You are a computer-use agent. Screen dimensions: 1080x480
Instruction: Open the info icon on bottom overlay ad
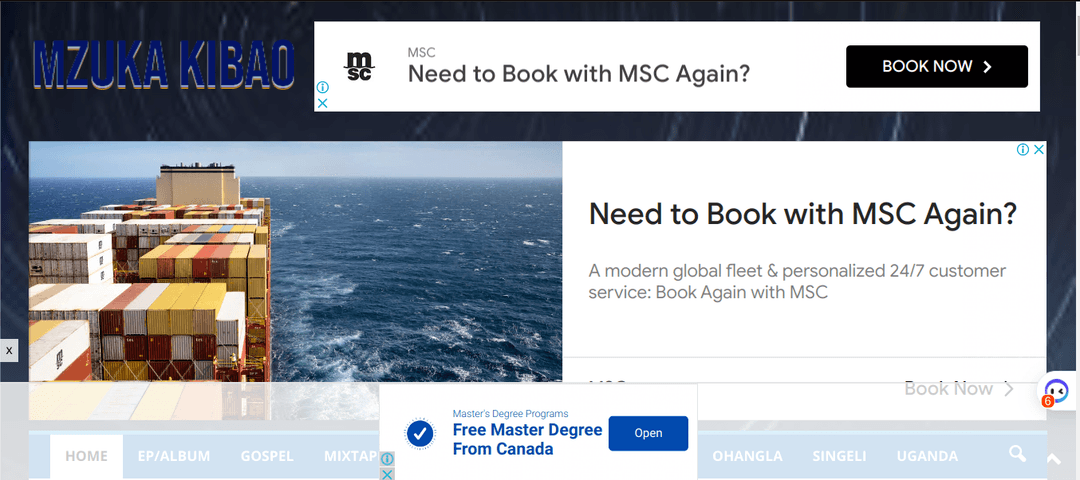(387, 459)
